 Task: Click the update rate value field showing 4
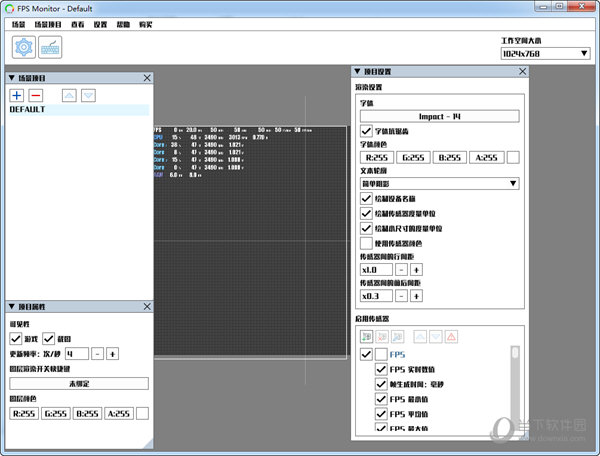[x=77, y=354]
